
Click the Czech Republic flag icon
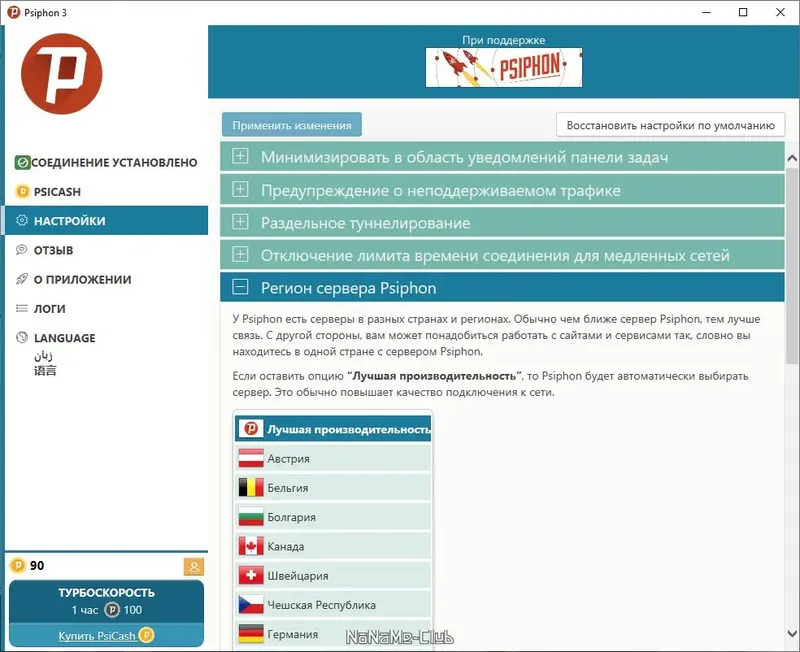pos(251,605)
